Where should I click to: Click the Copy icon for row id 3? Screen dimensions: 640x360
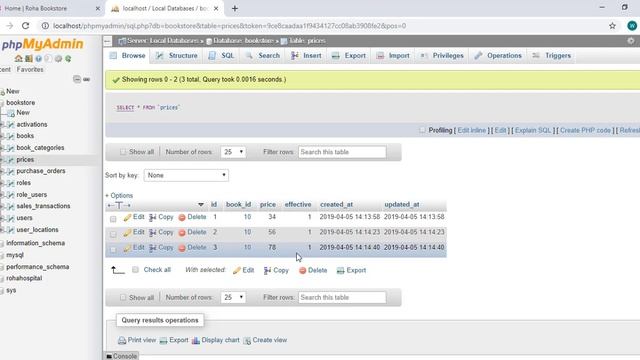point(153,248)
